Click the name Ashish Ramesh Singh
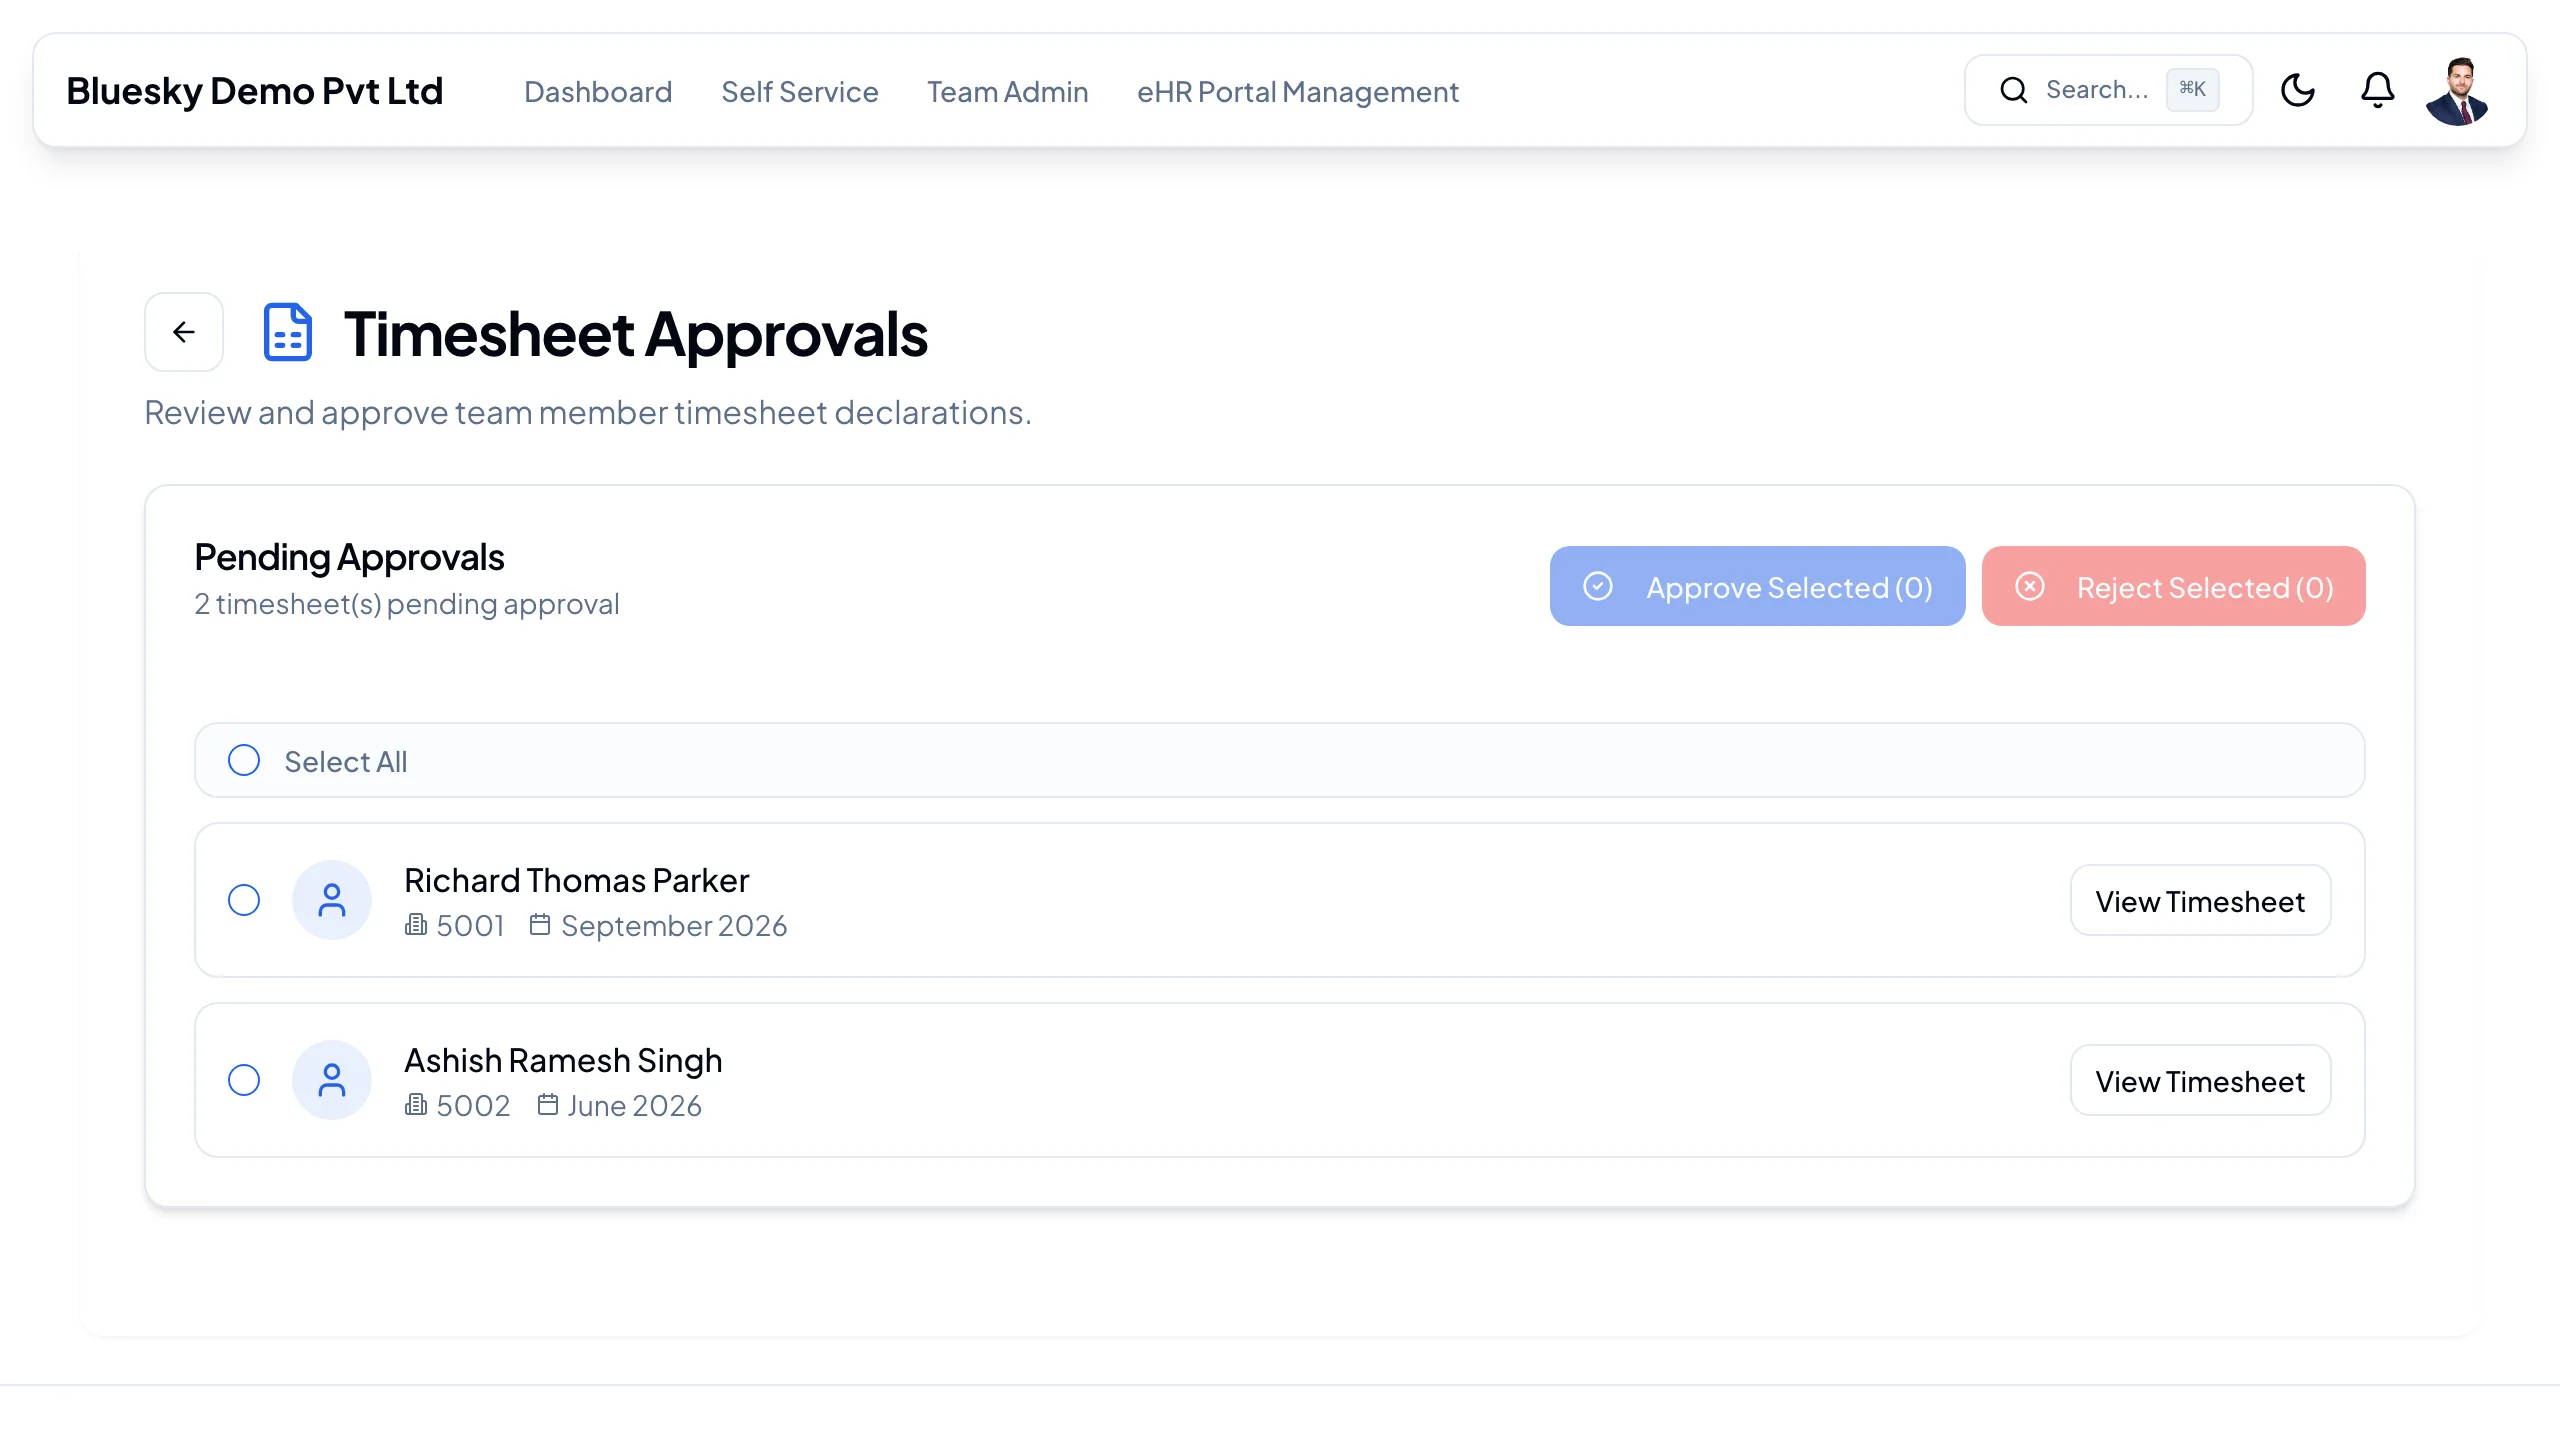The width and height of the screenshot is (2560, 1440). pos(563,1060)
